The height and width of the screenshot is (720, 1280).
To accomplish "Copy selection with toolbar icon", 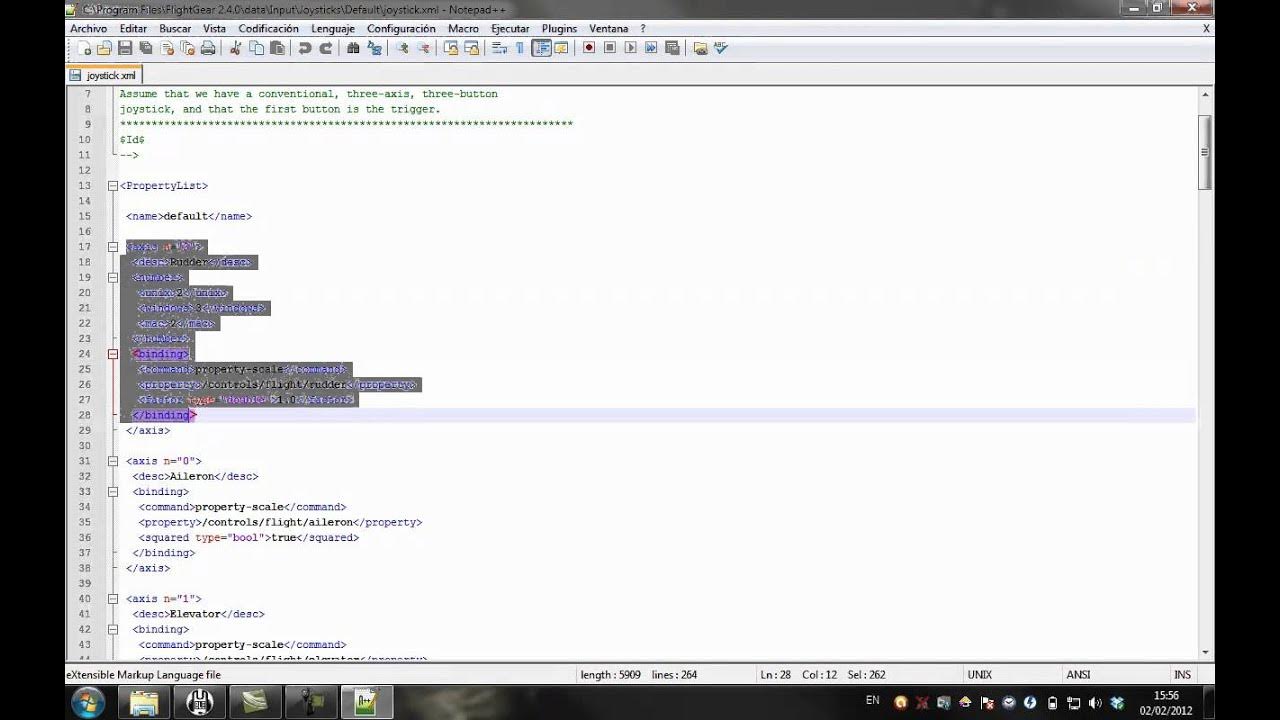I will click(257, 48).
